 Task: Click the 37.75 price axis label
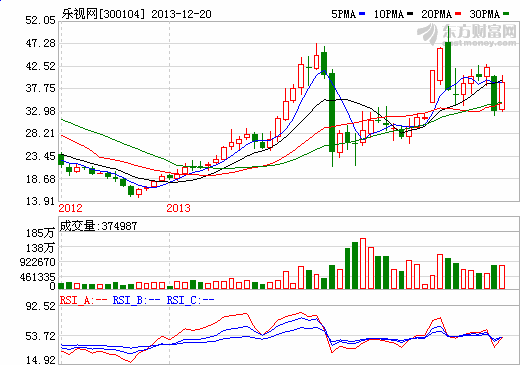tap(41, 88)
